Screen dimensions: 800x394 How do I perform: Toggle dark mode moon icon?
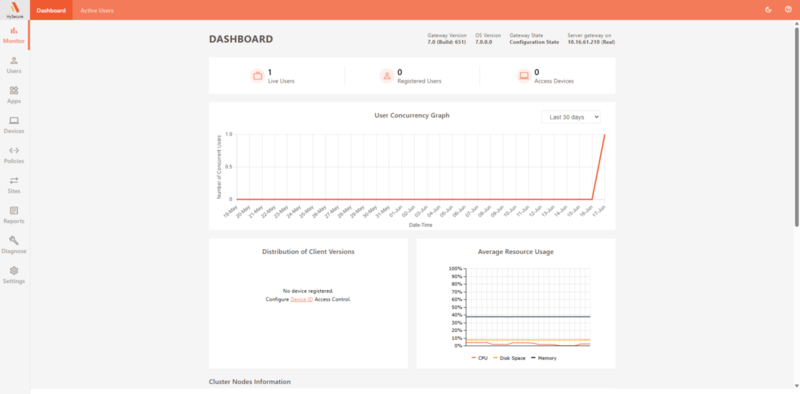[768, 10]
